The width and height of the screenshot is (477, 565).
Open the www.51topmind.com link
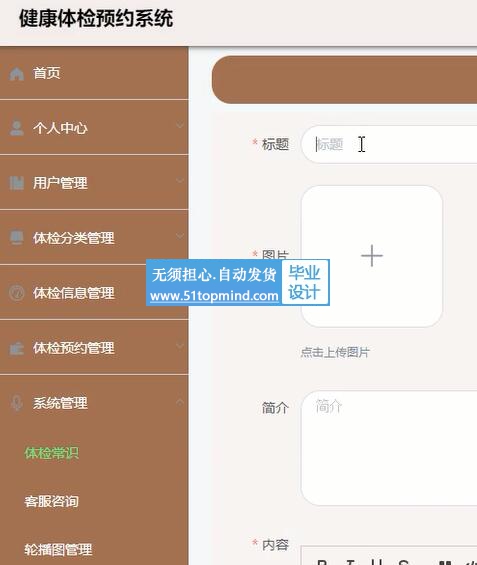tap(214, 296)
